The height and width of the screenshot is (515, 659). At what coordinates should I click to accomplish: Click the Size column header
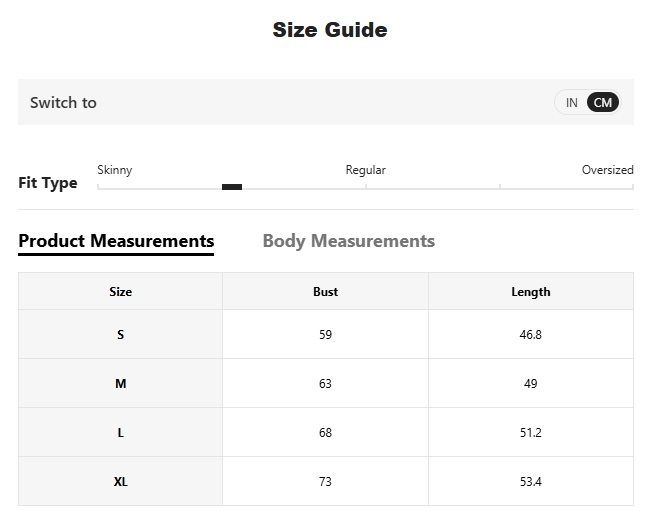[x=120, y=292]
